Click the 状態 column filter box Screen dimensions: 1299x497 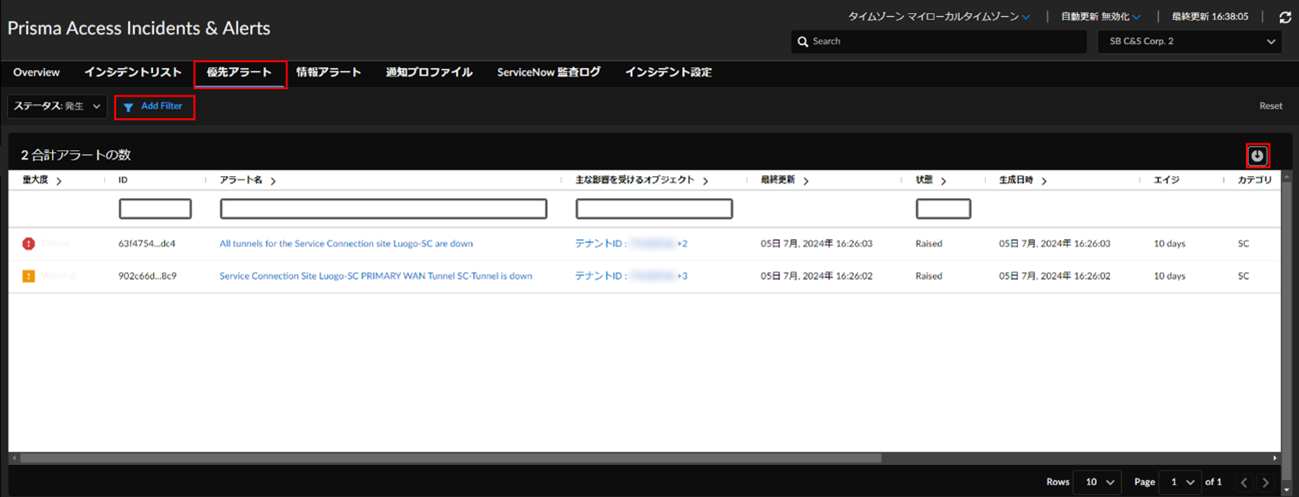coord(943,209)
